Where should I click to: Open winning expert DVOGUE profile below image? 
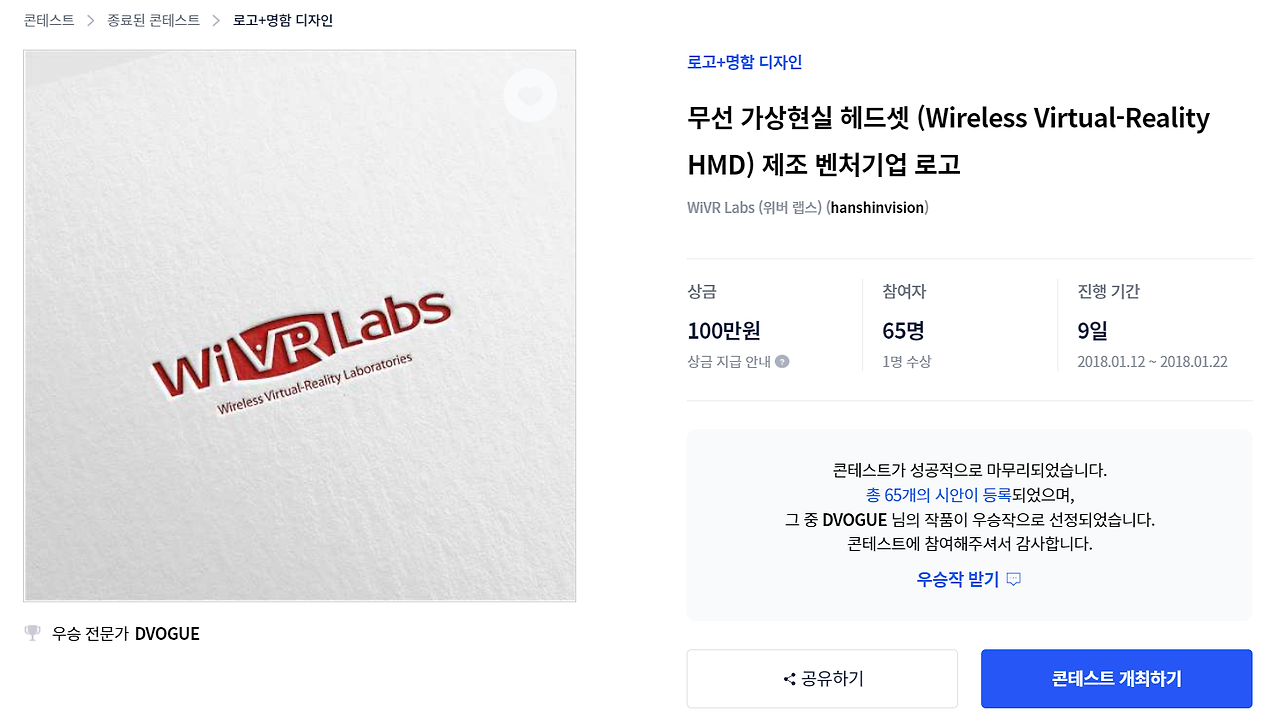tap(167, 634)
